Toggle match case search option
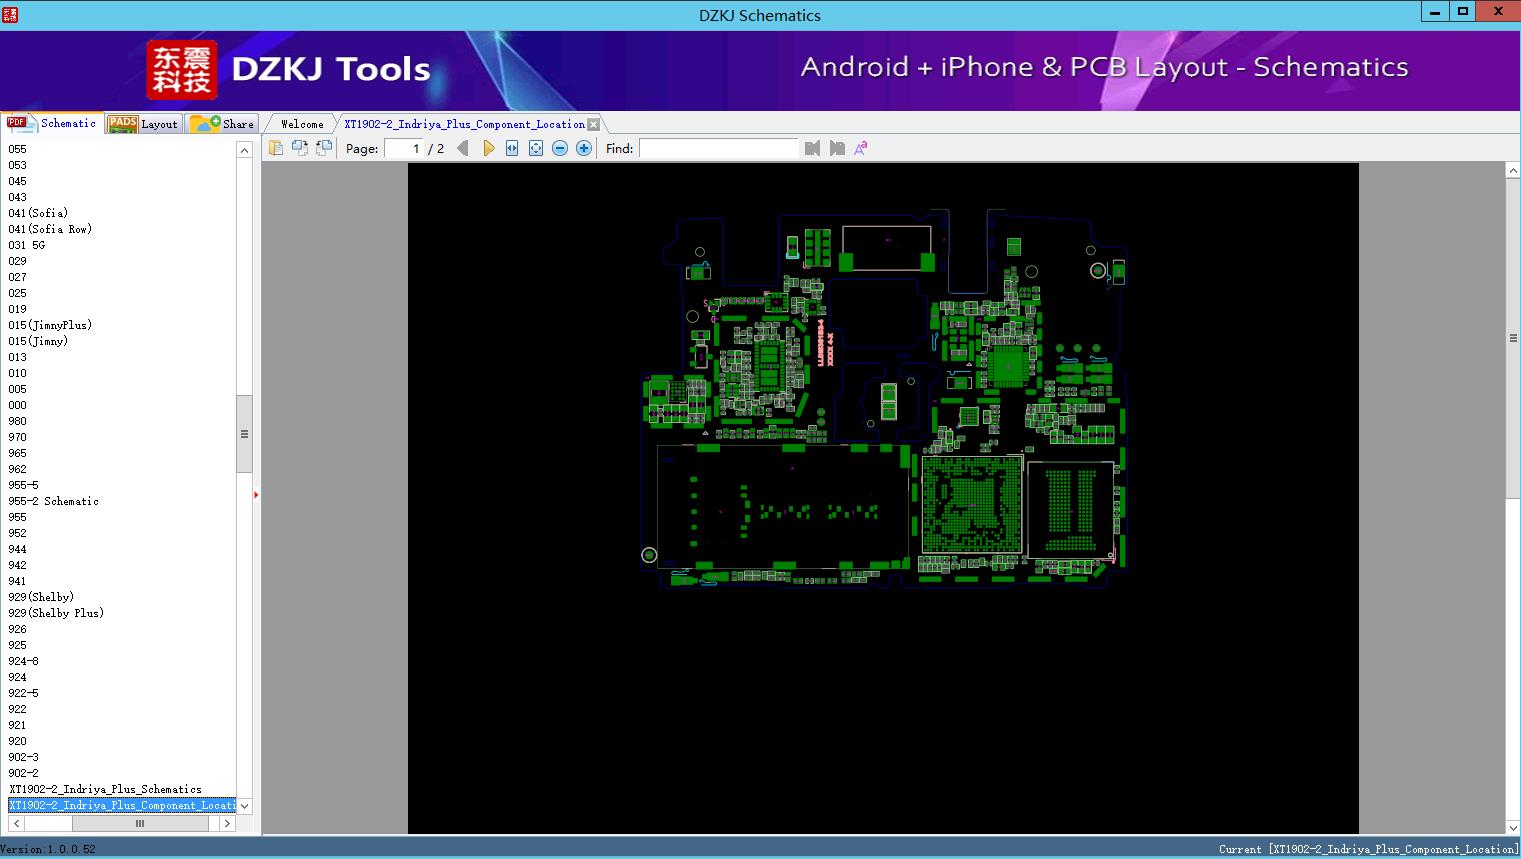The height and width of the screenshot is (859, 1521). (860, 148)
